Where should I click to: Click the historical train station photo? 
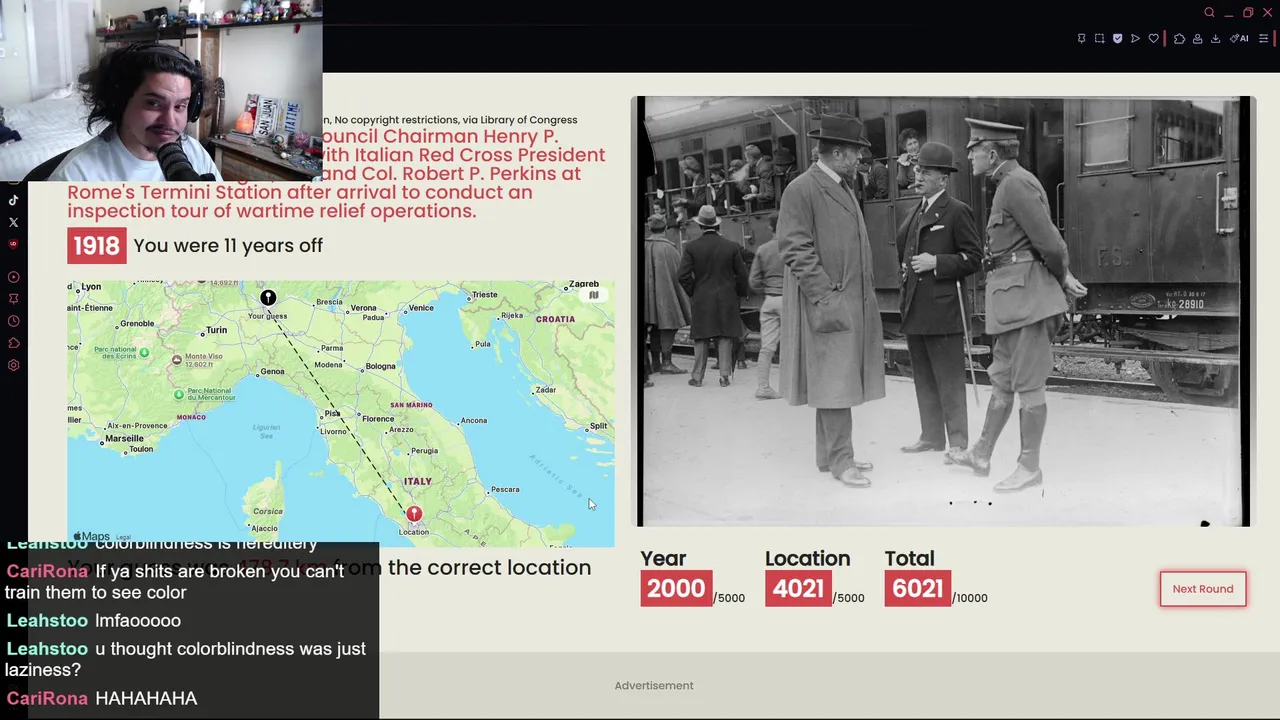pyautogui.click(x=943, y=311)
